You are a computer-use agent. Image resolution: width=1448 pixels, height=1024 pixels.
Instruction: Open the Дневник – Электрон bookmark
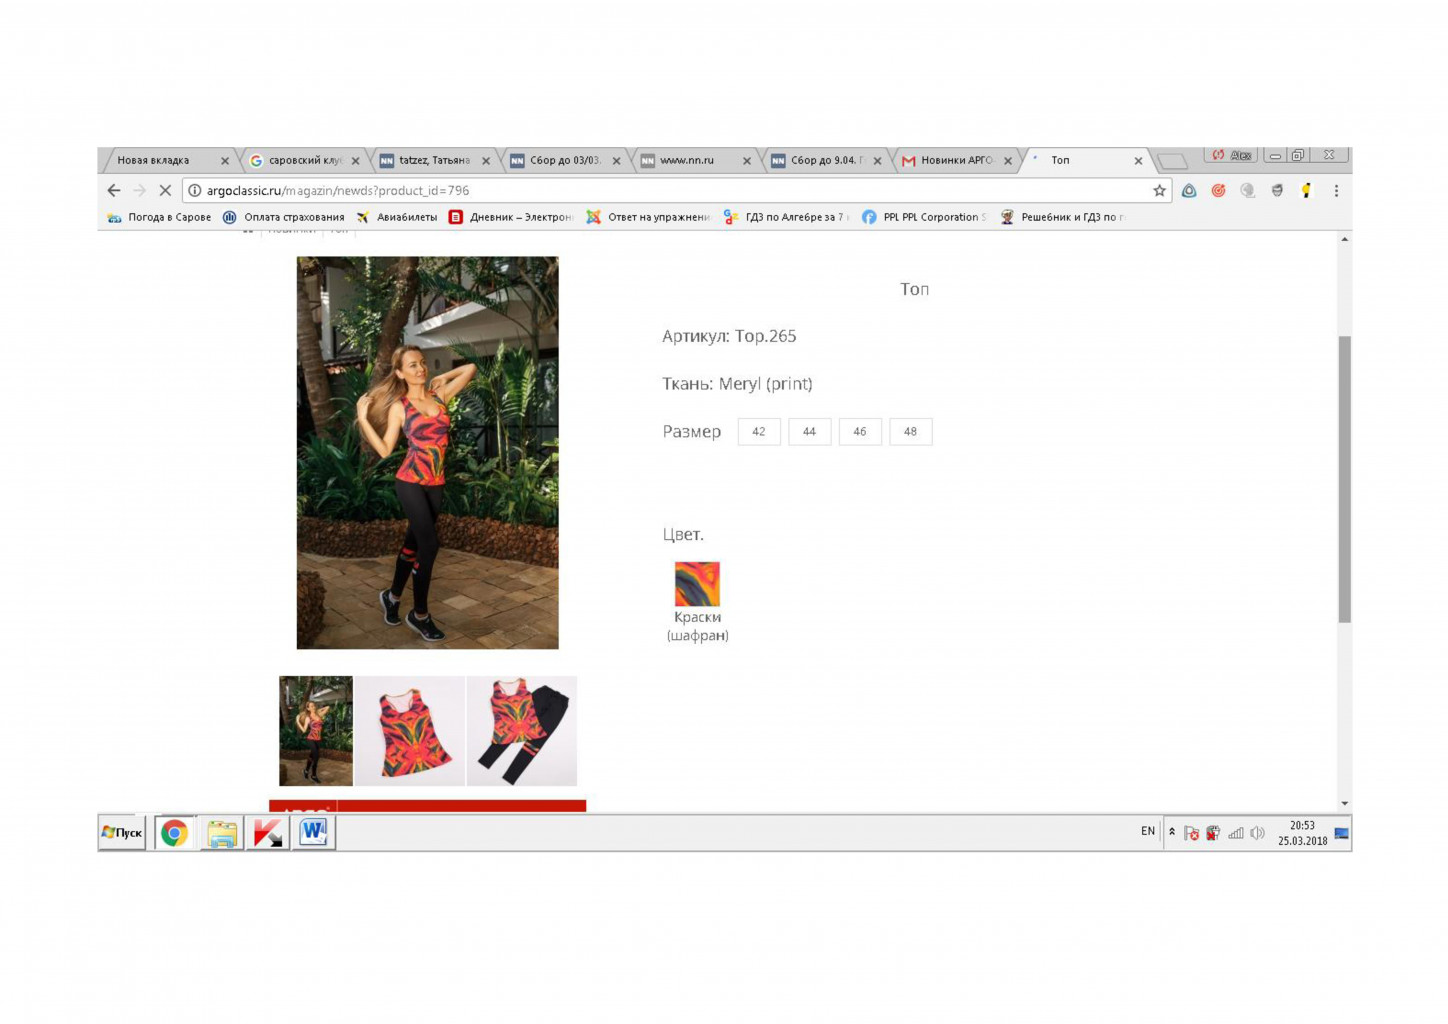pyautogui.click(x=510, y=217)
